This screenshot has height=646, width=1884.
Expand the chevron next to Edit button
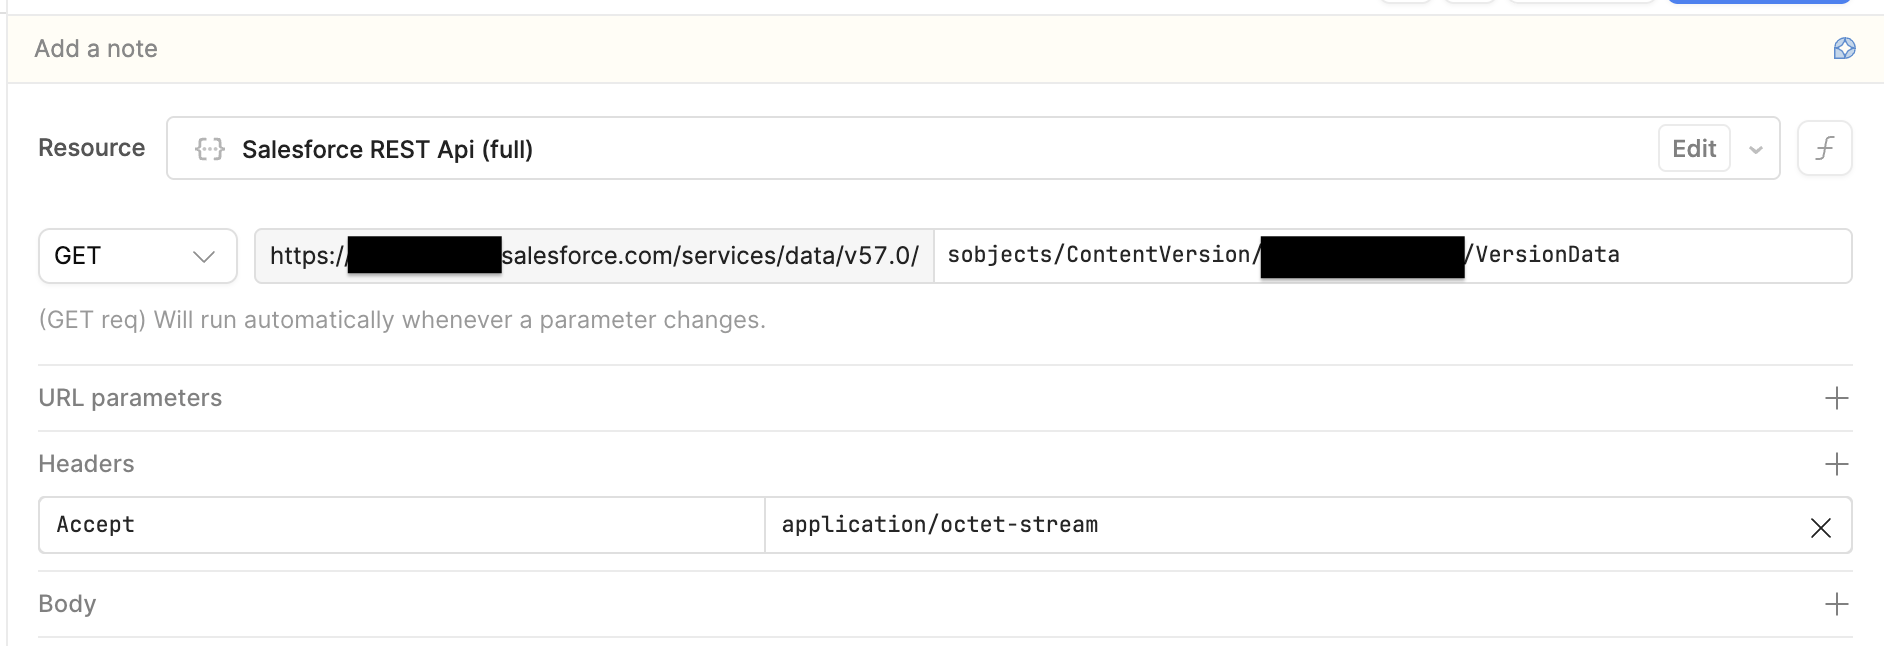coord(1755,149)
